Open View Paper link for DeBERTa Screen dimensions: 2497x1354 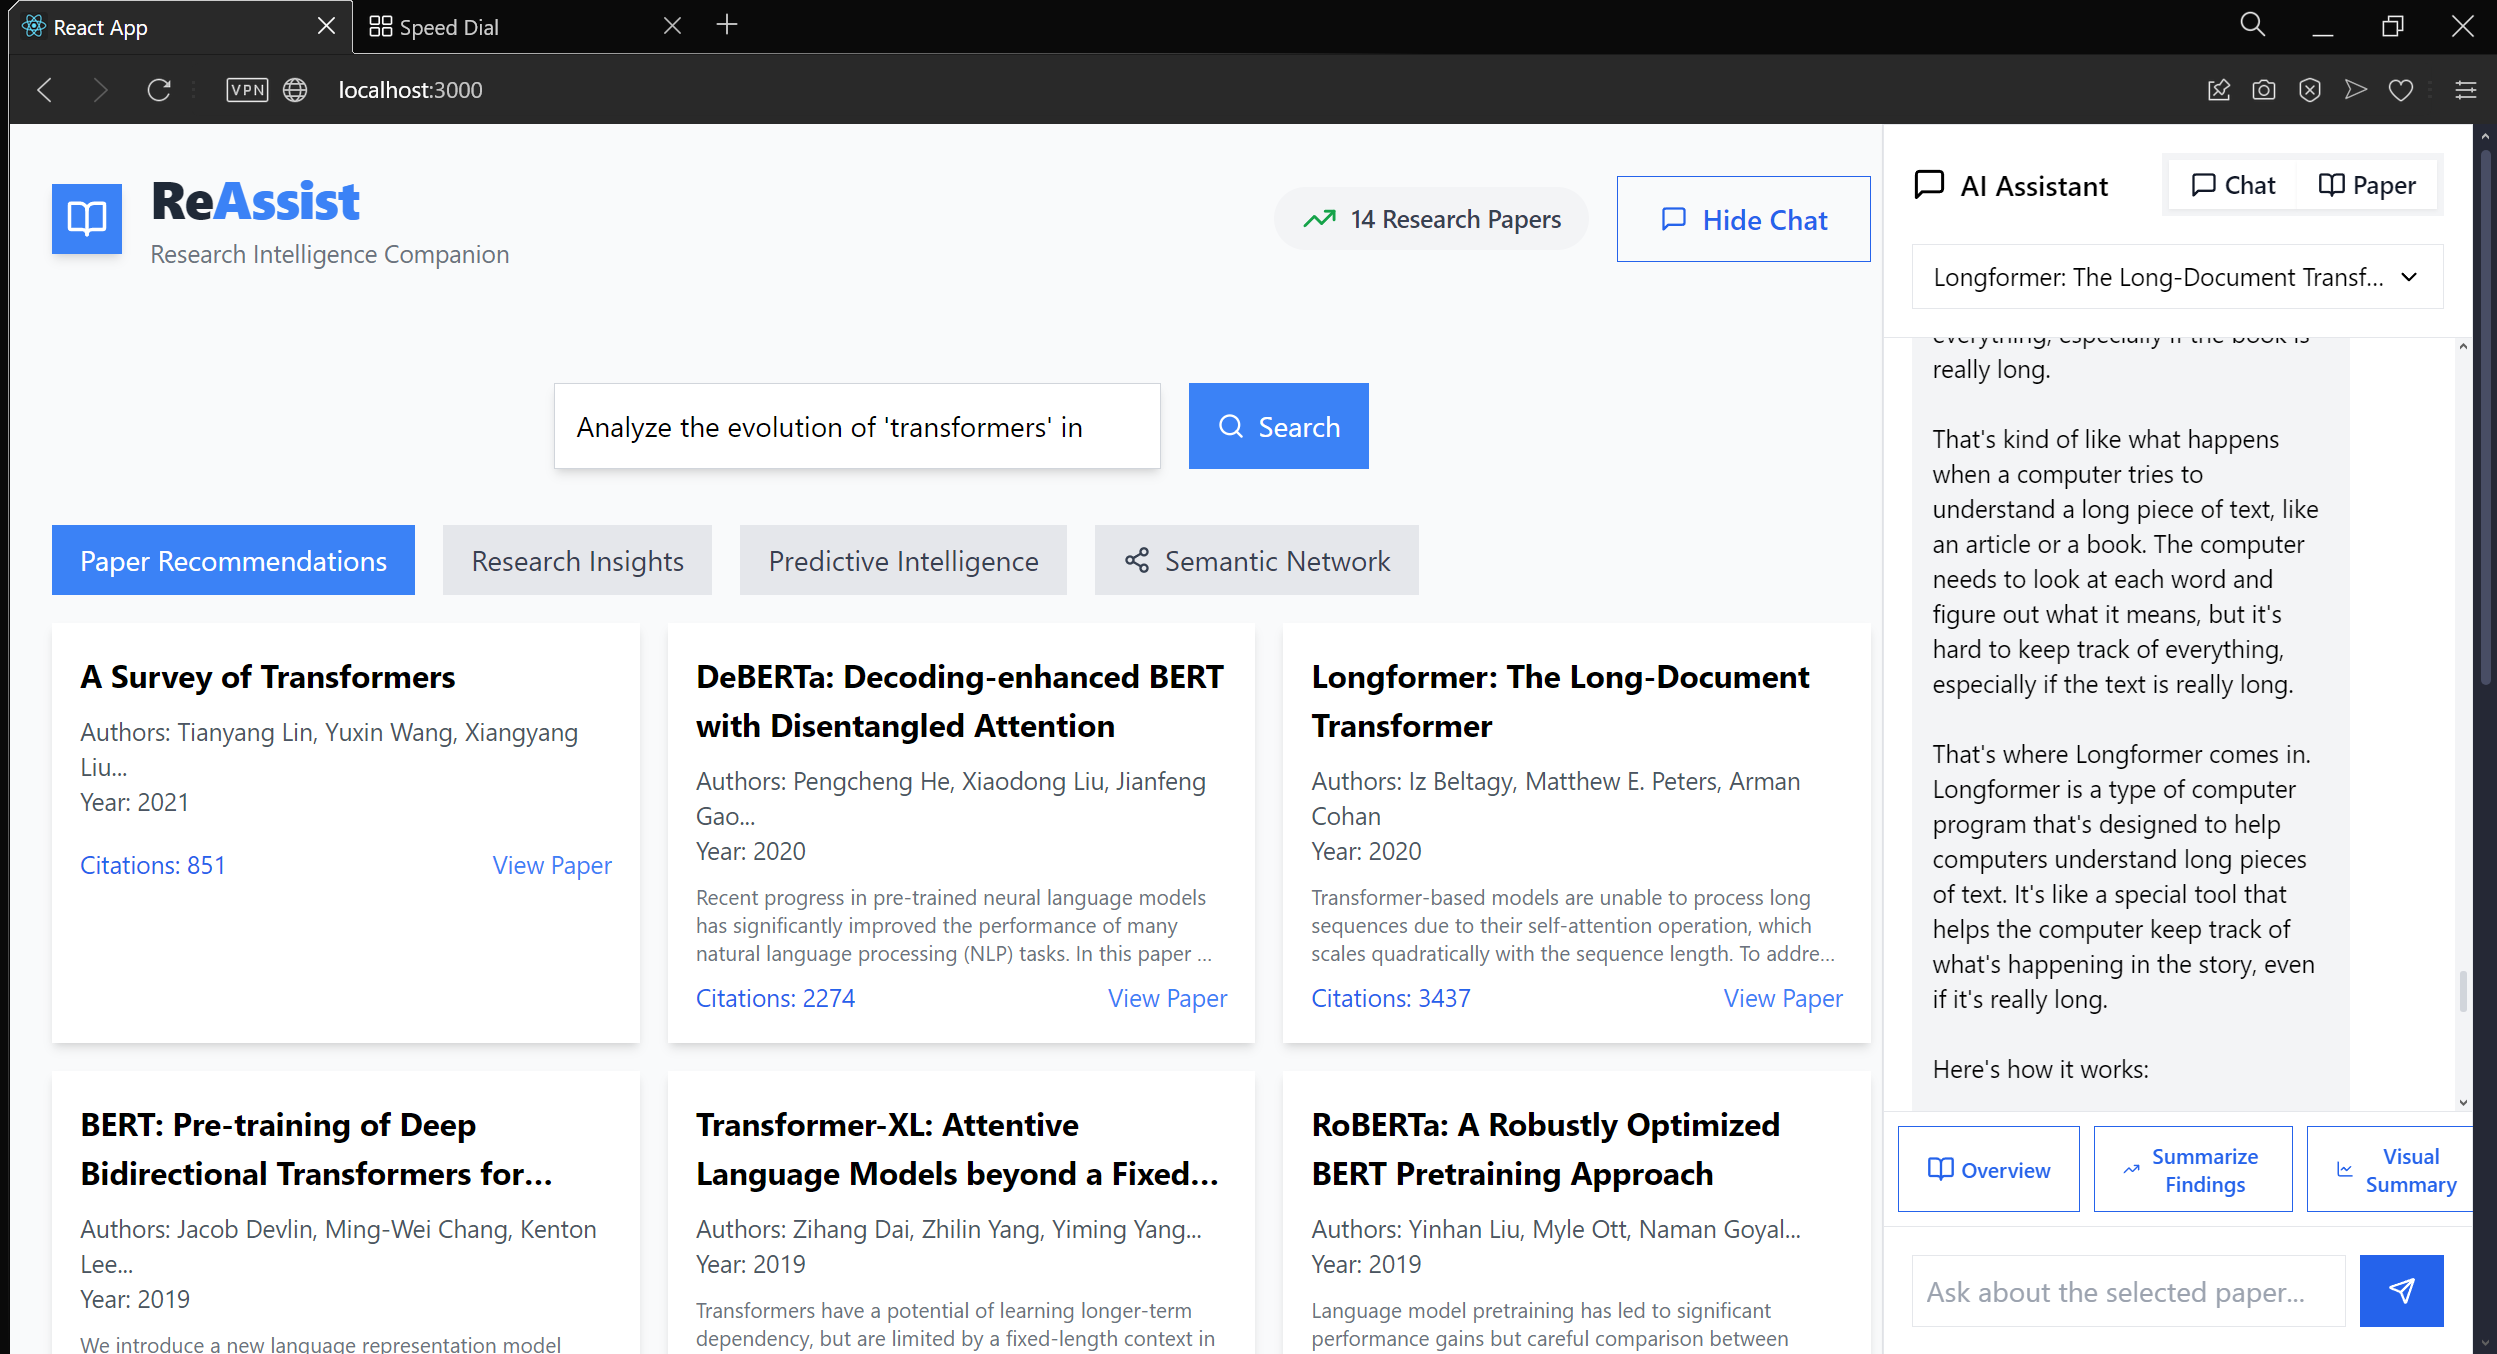tap(1167, 998)
